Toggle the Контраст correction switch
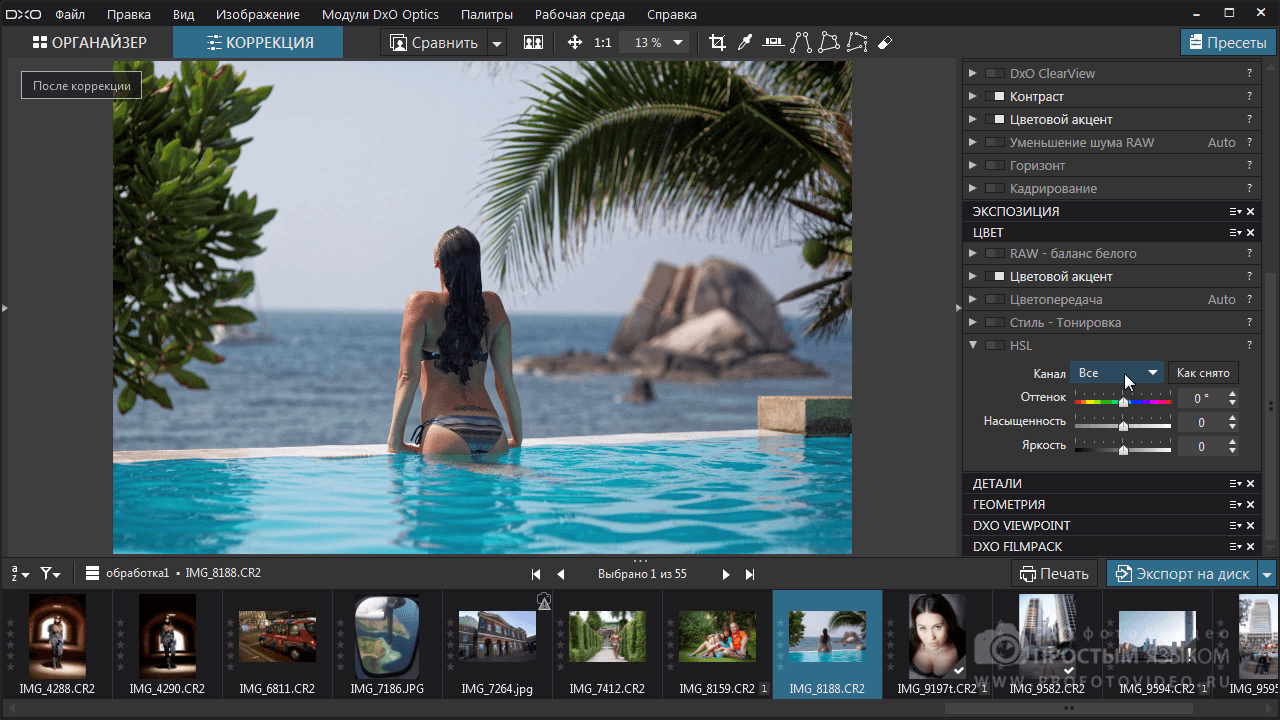 tap(994, 96)
